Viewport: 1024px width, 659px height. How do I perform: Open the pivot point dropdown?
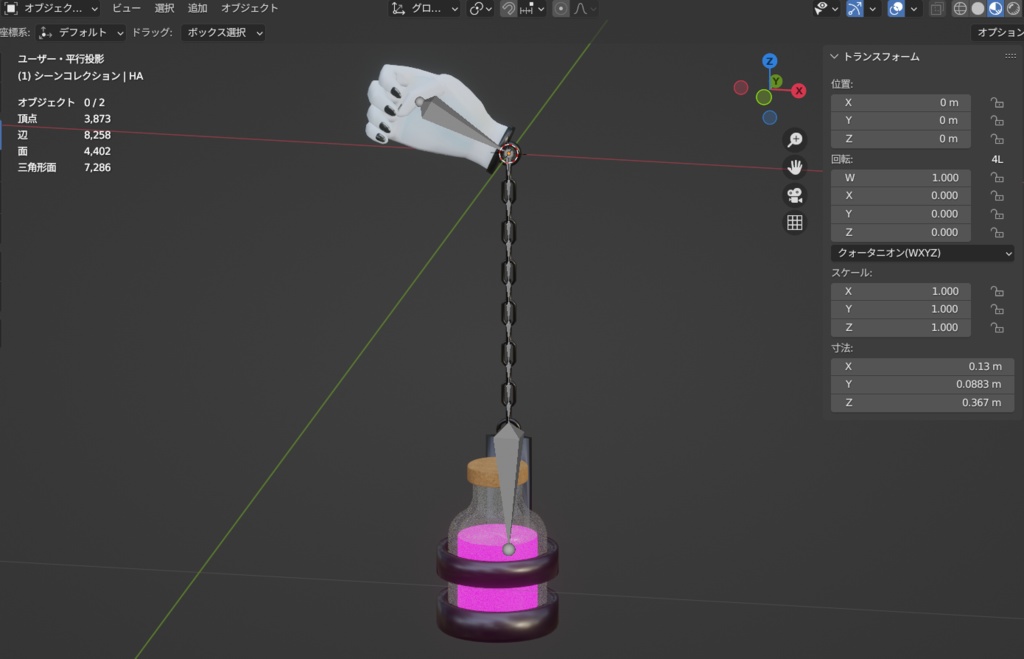coord(481,8)
